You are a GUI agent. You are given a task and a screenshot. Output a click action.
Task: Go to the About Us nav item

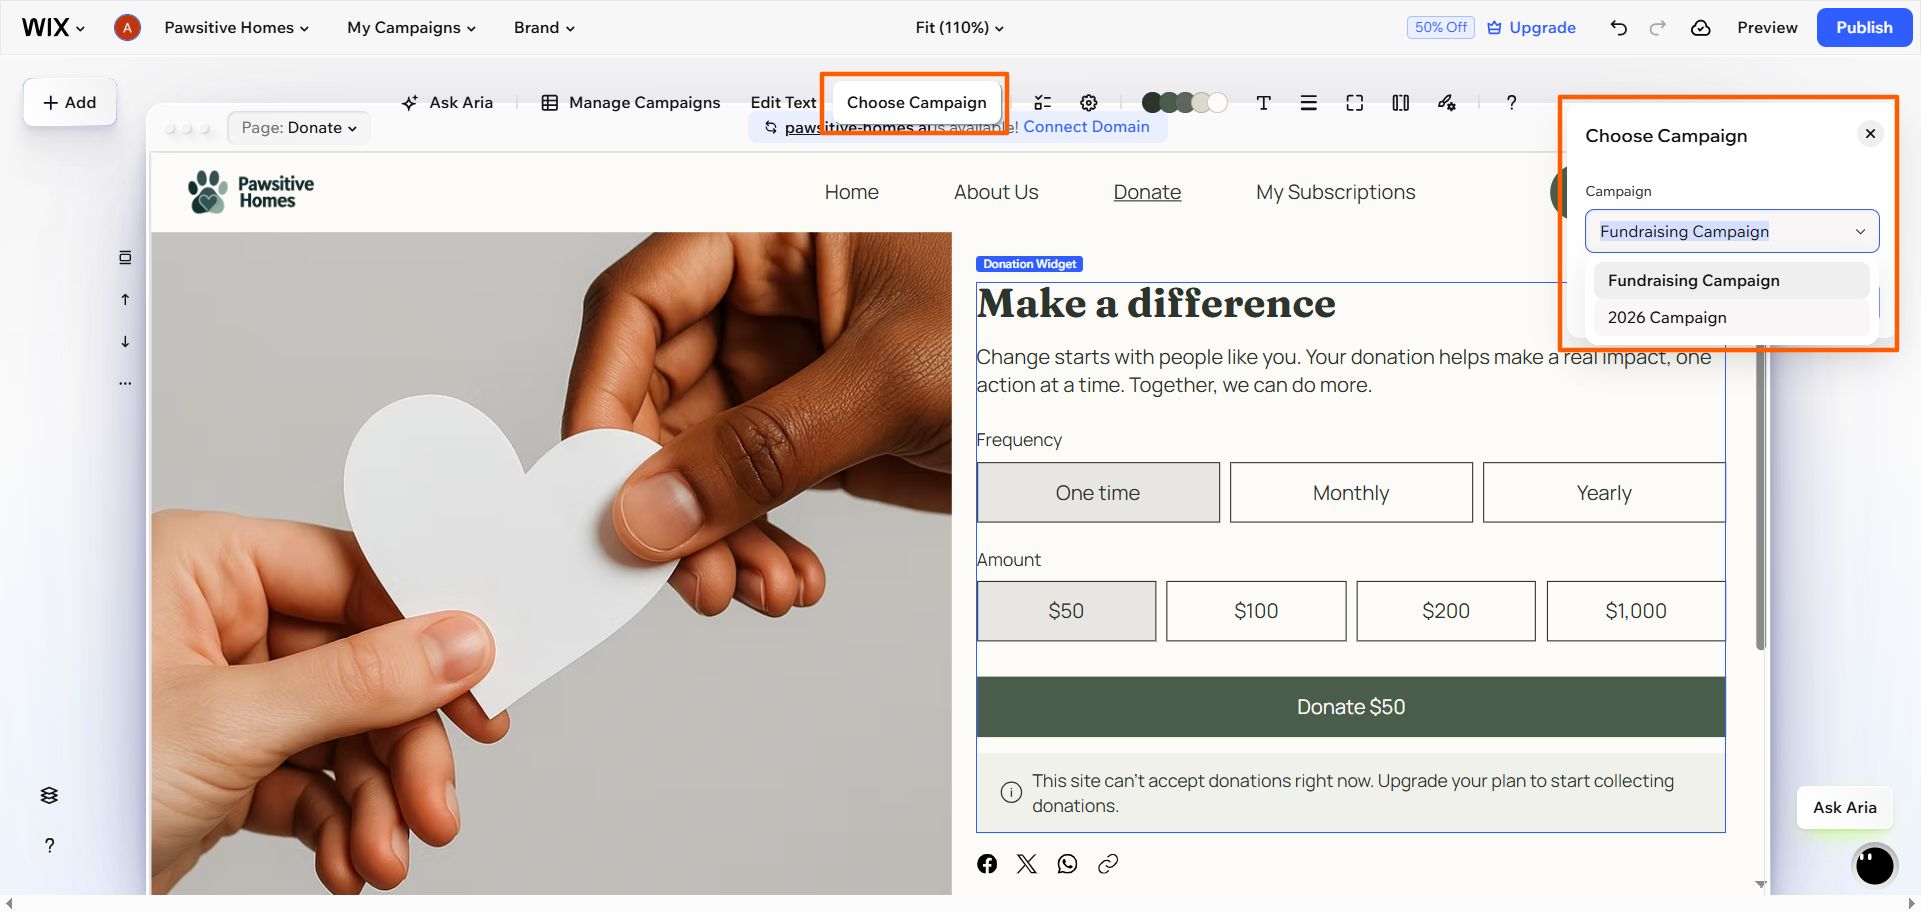996,192
